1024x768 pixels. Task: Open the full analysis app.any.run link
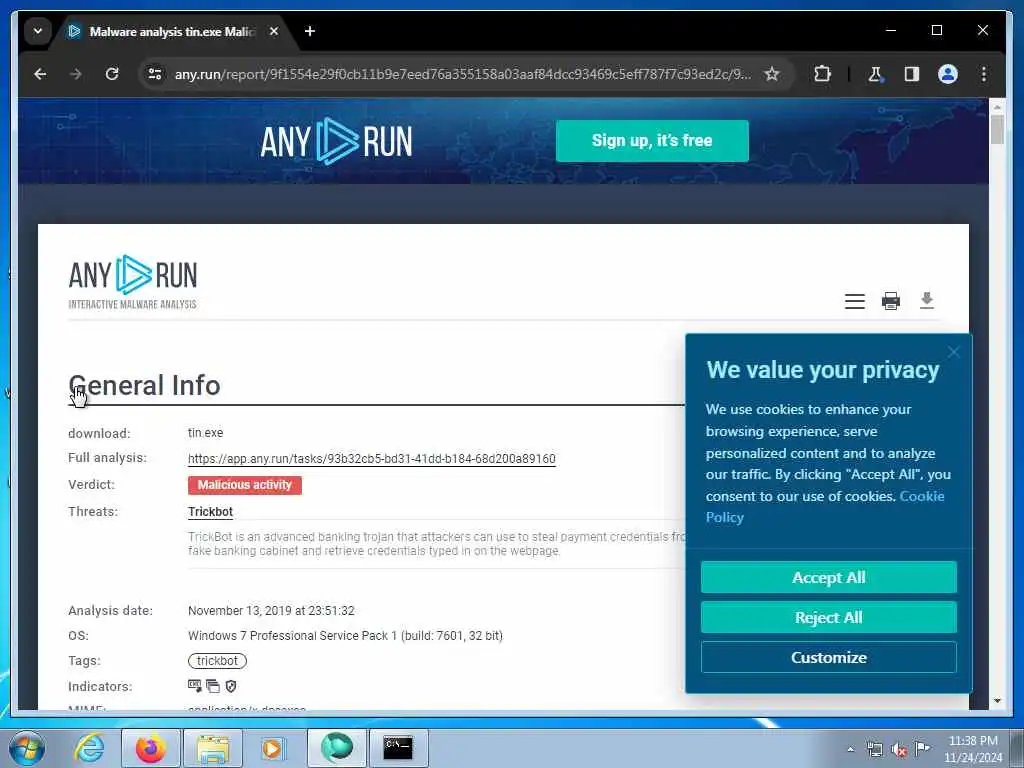(x=372, y=458)
